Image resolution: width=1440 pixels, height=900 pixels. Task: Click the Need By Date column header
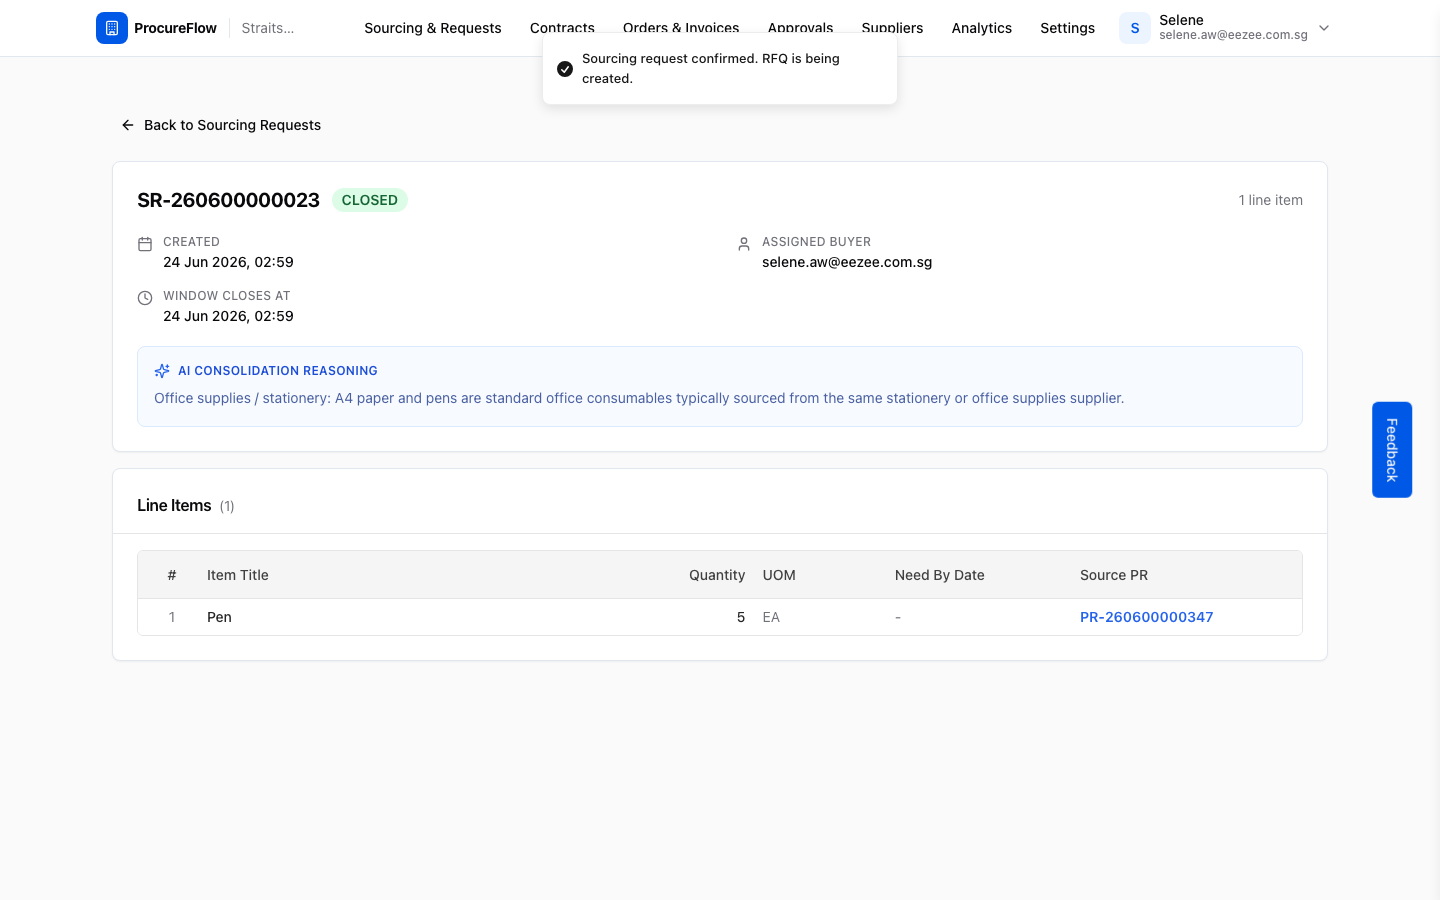pos(940,575)
